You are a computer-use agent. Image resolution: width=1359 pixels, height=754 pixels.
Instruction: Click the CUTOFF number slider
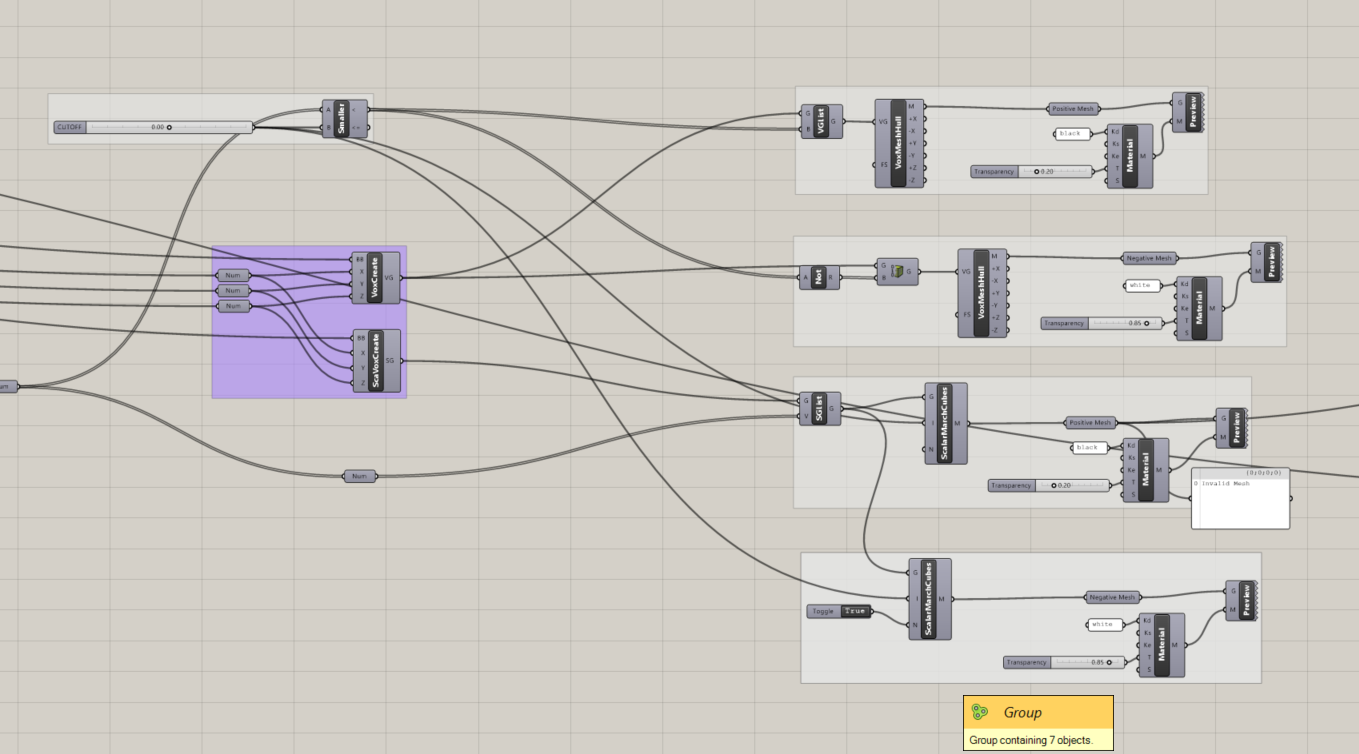click(153, 127)
